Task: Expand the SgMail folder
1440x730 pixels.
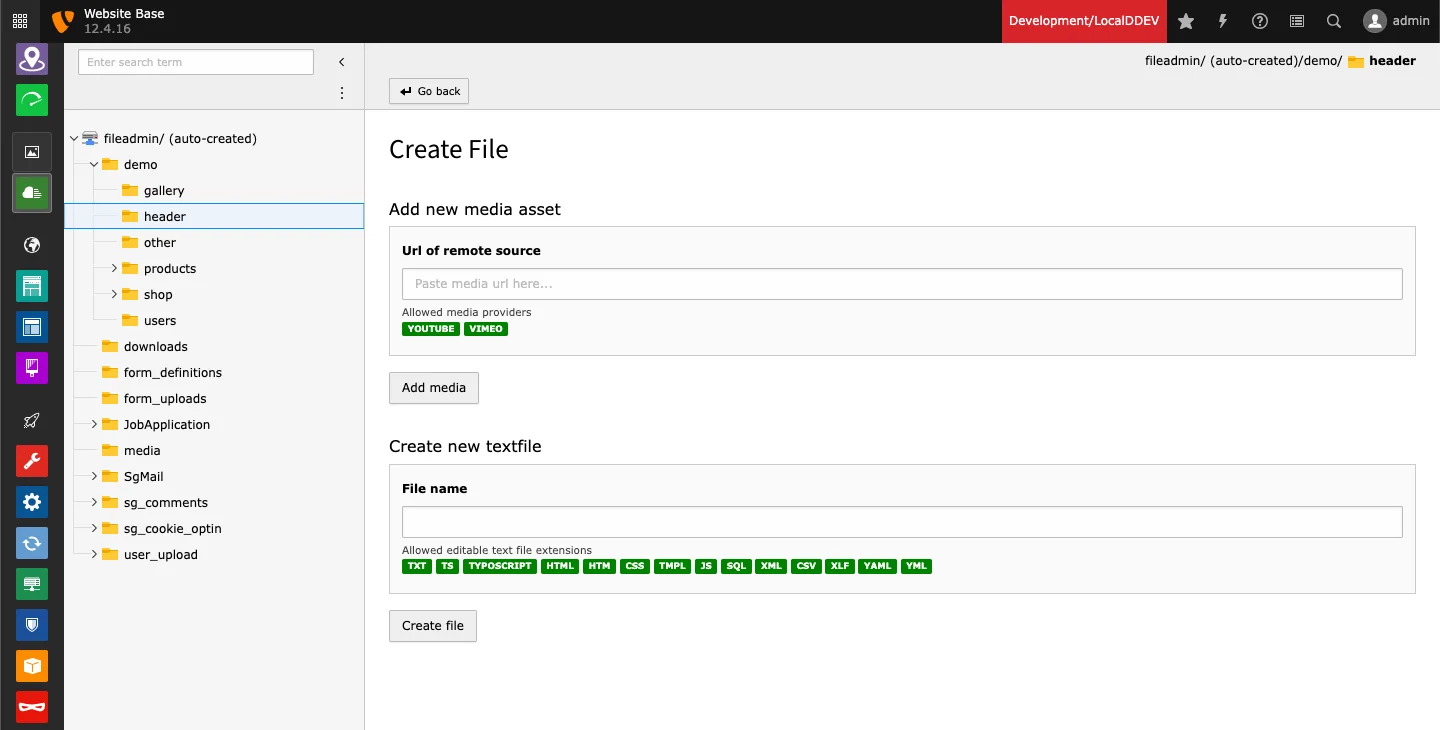Action: [x=94, y=476]
